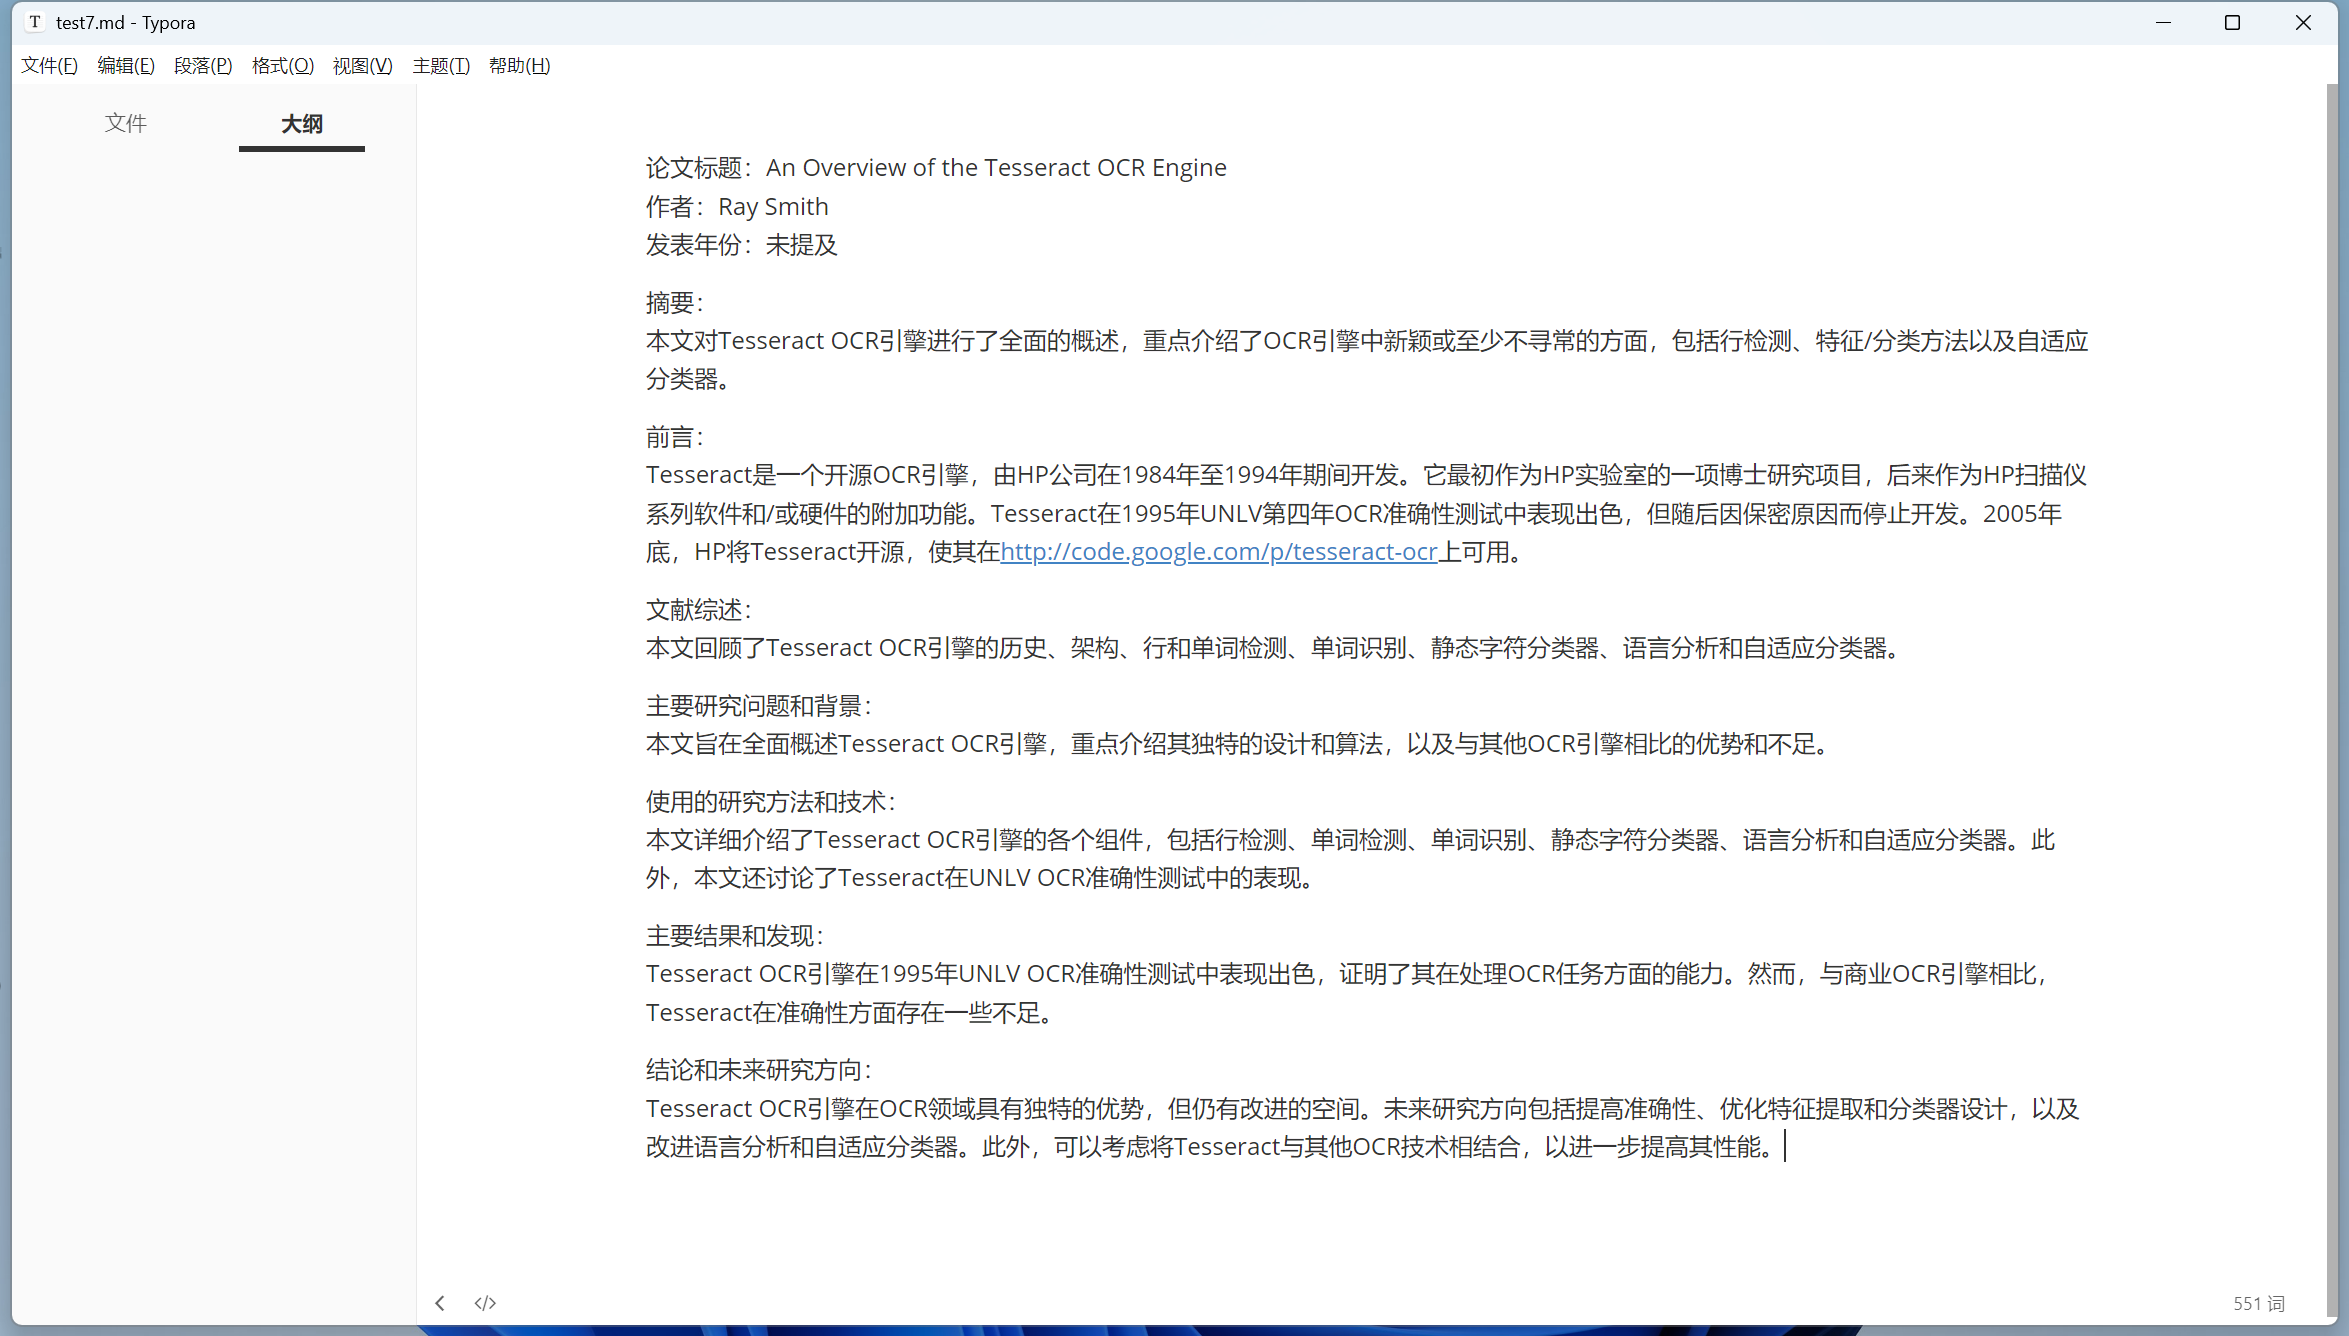Open the 视图(V) menu

pos(361,65)
